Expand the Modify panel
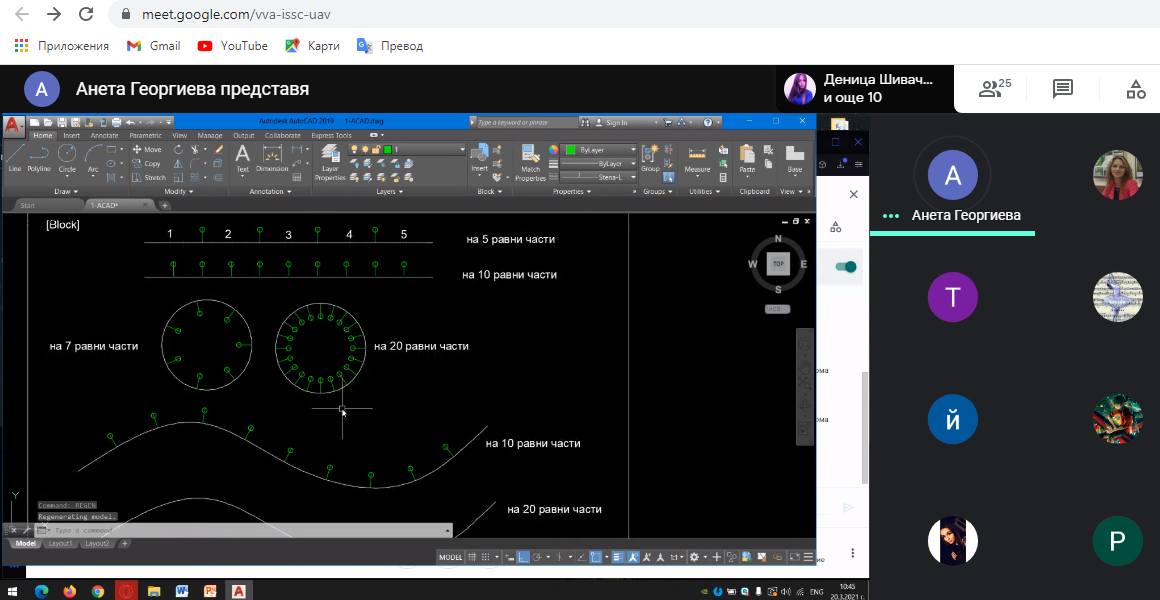1160x600 pixels. (x=178, y=192)
